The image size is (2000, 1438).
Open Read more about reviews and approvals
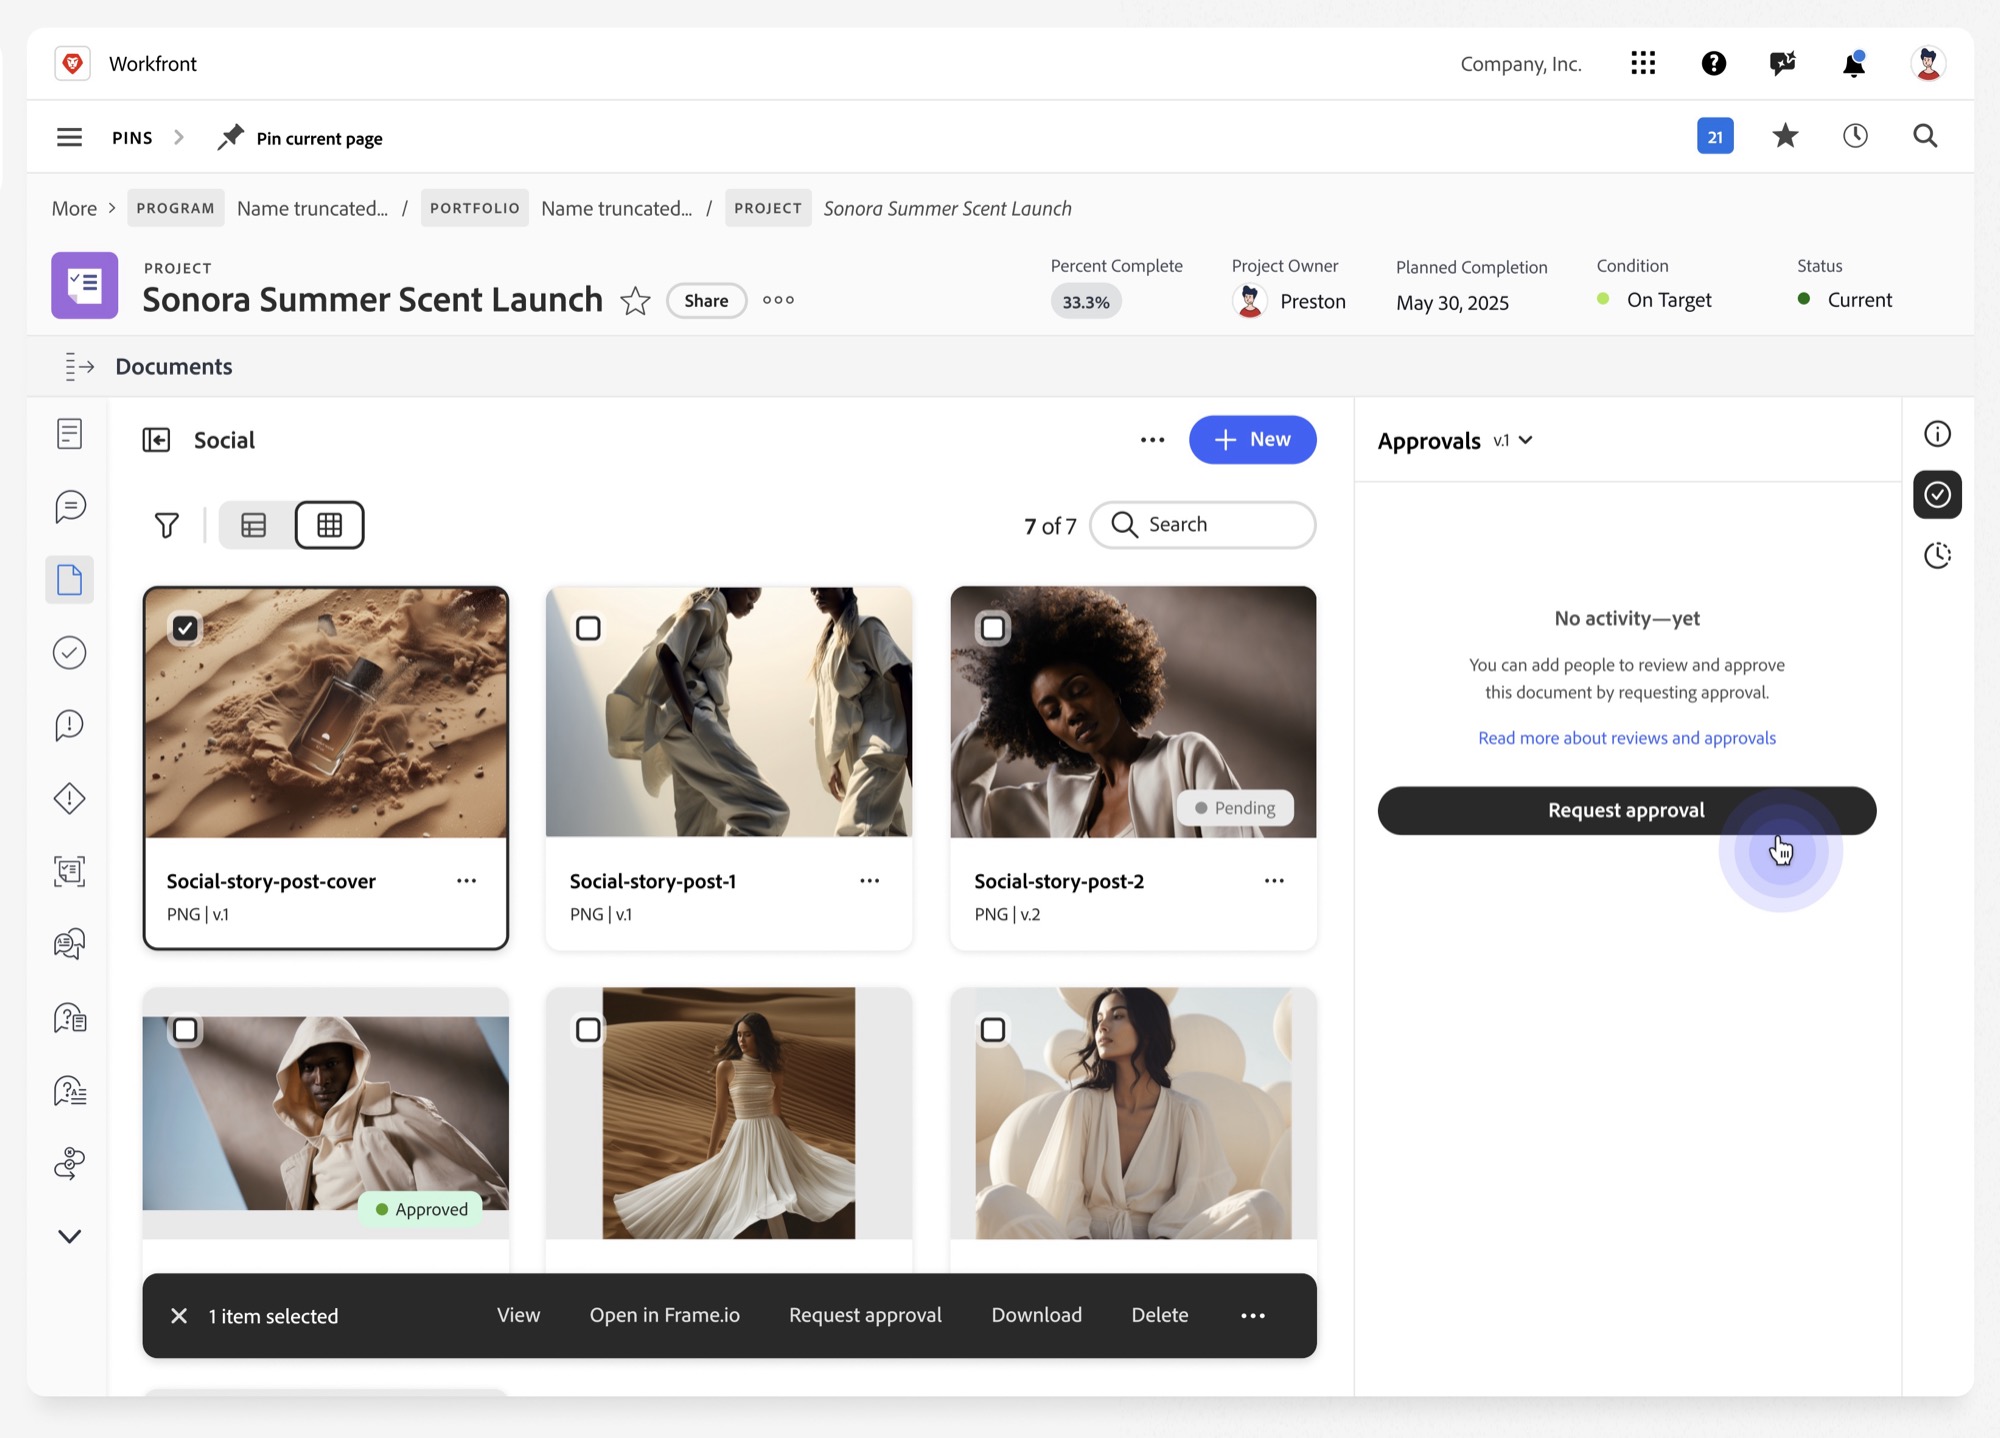pyautogui.click(x=1626, y=738)
